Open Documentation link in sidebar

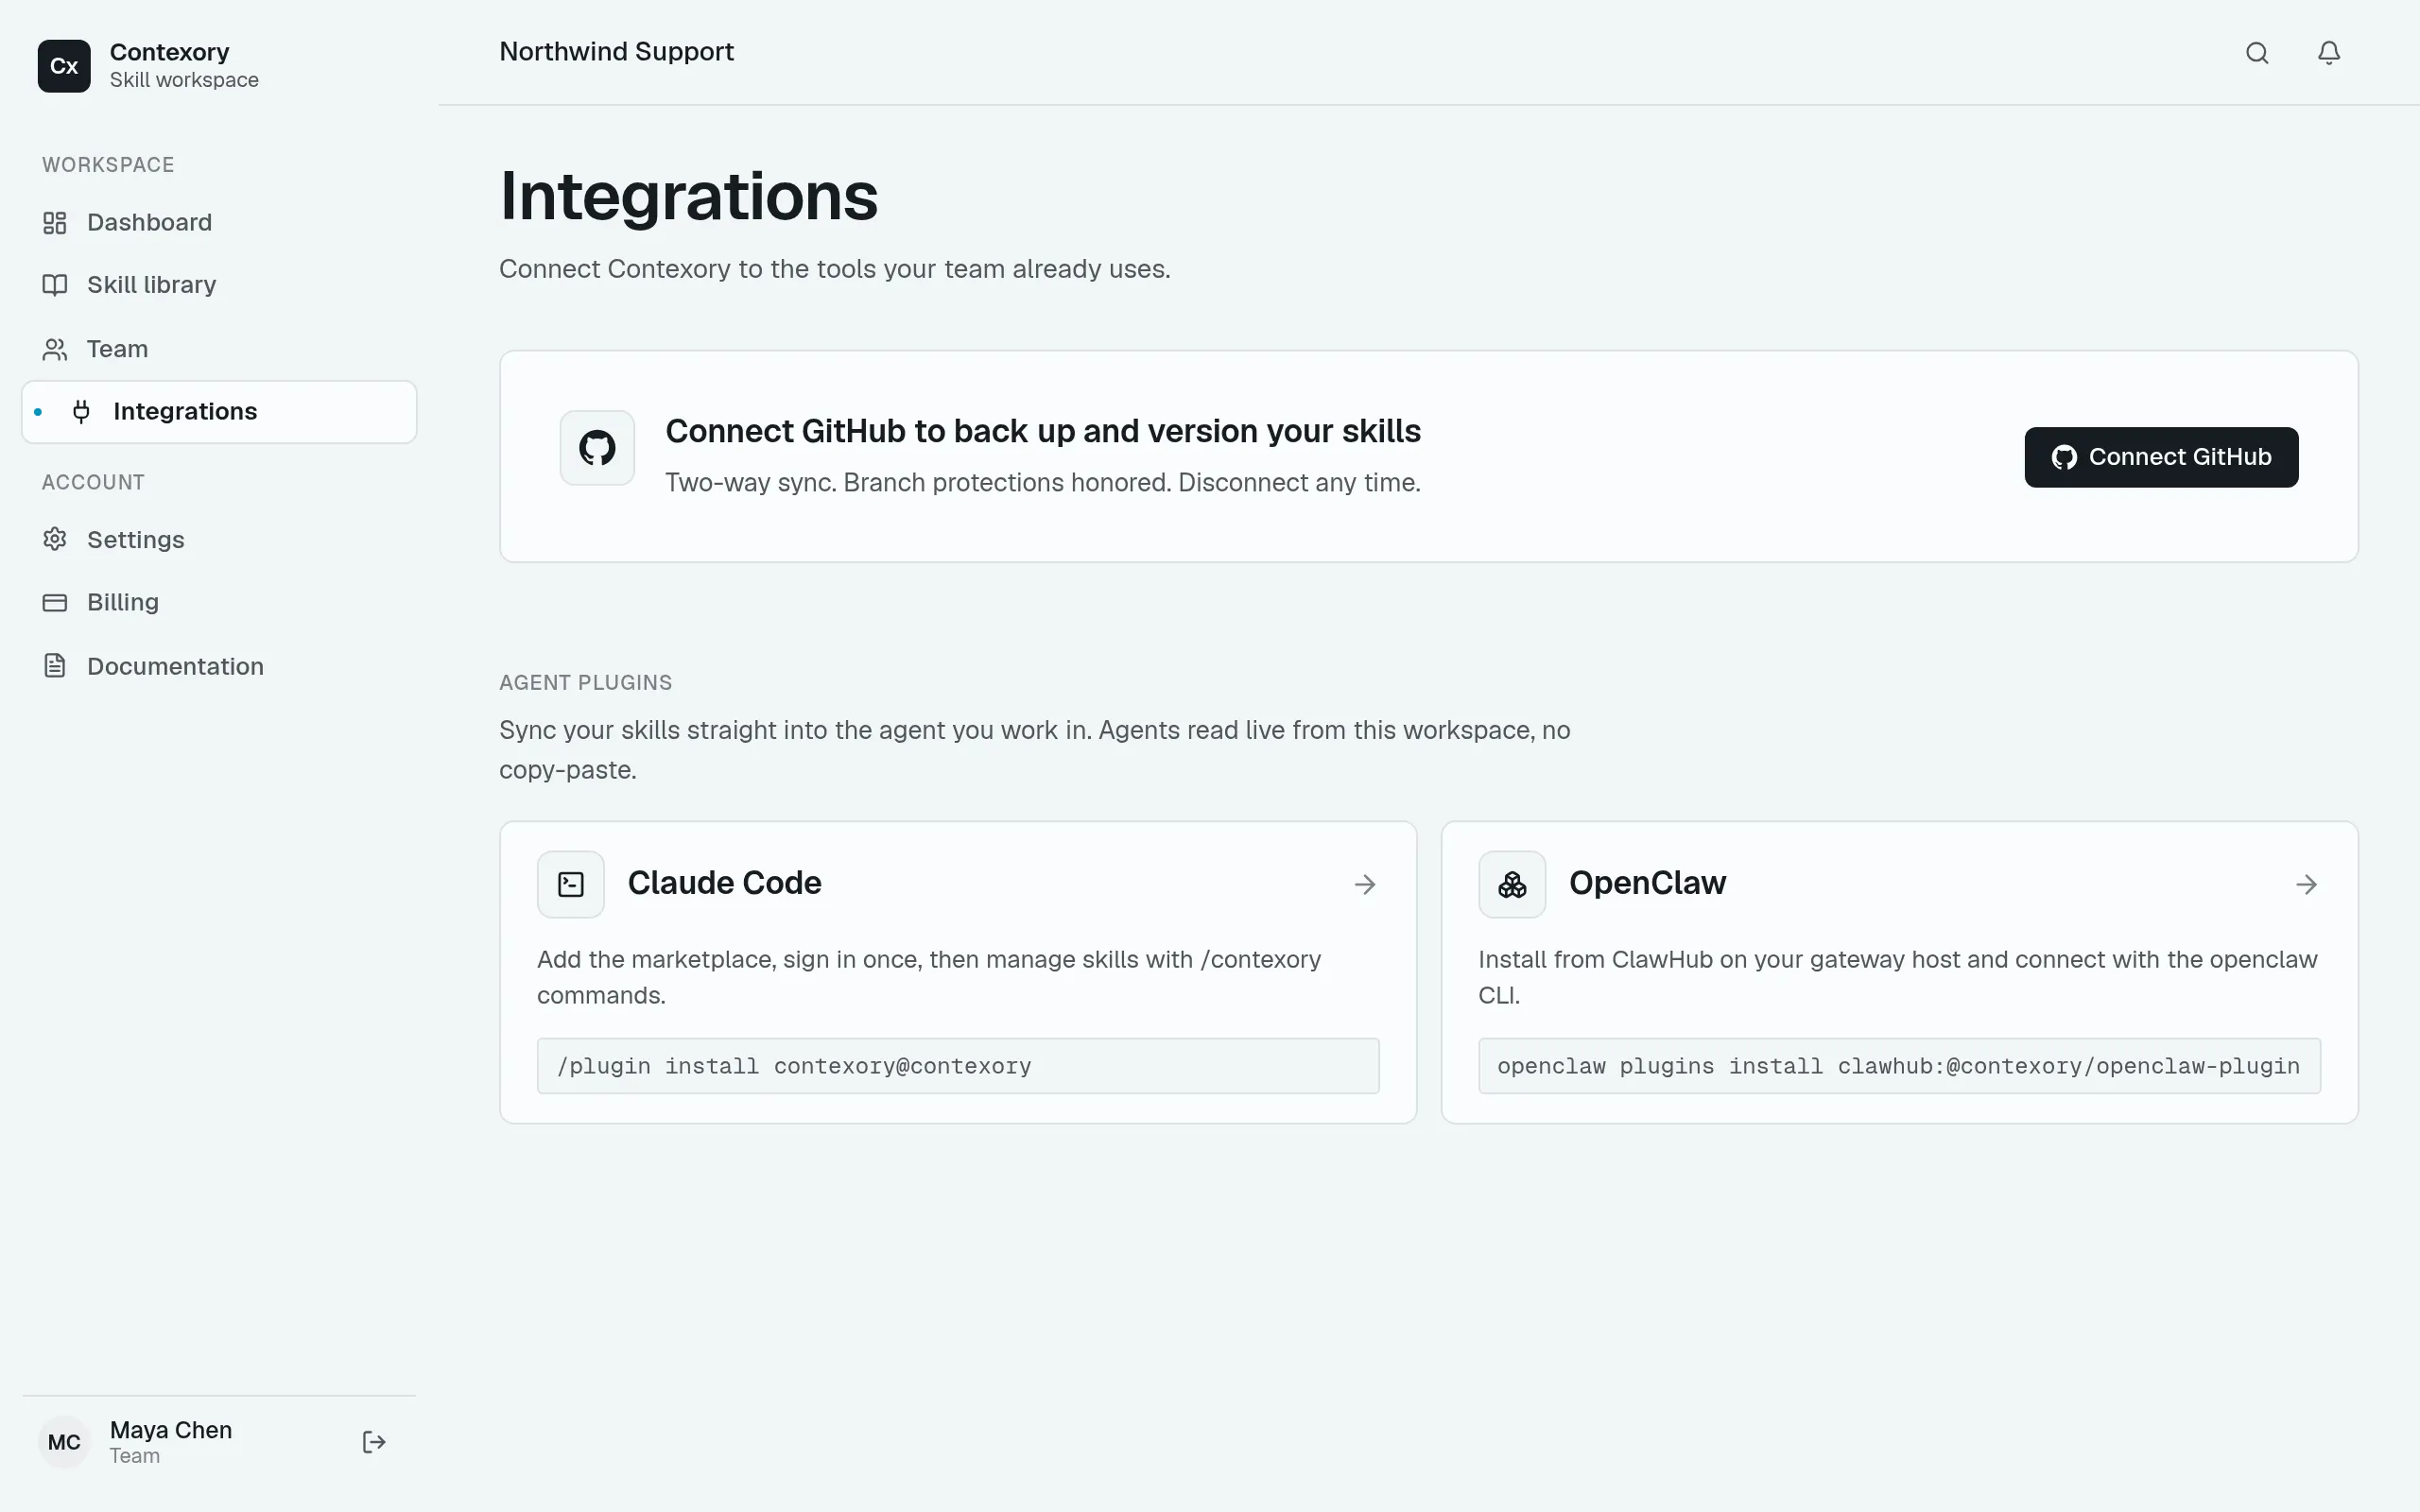(219, 666)
